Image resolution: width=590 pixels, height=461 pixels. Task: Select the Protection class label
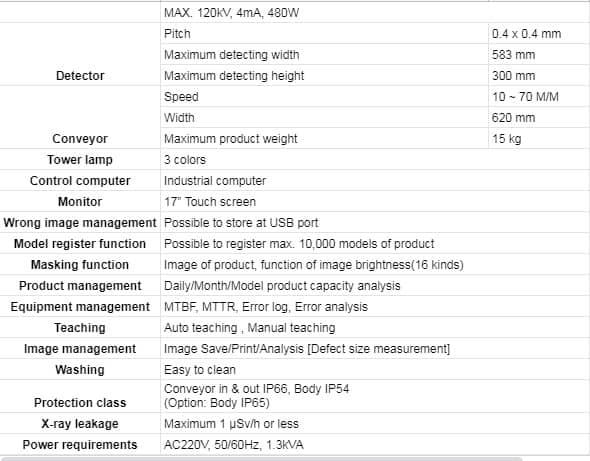pyautogui.click(x=80, y=403)
